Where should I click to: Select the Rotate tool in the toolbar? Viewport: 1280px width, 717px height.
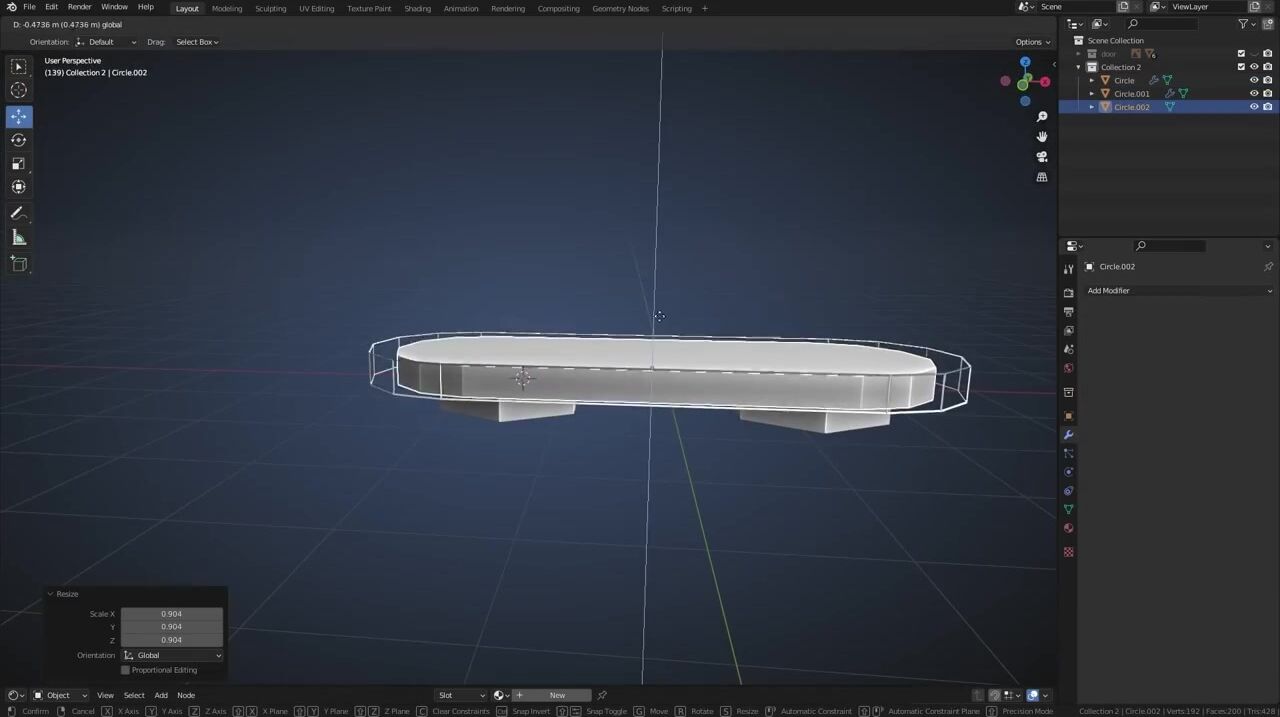pyautogui.click(x=18, y=140)
